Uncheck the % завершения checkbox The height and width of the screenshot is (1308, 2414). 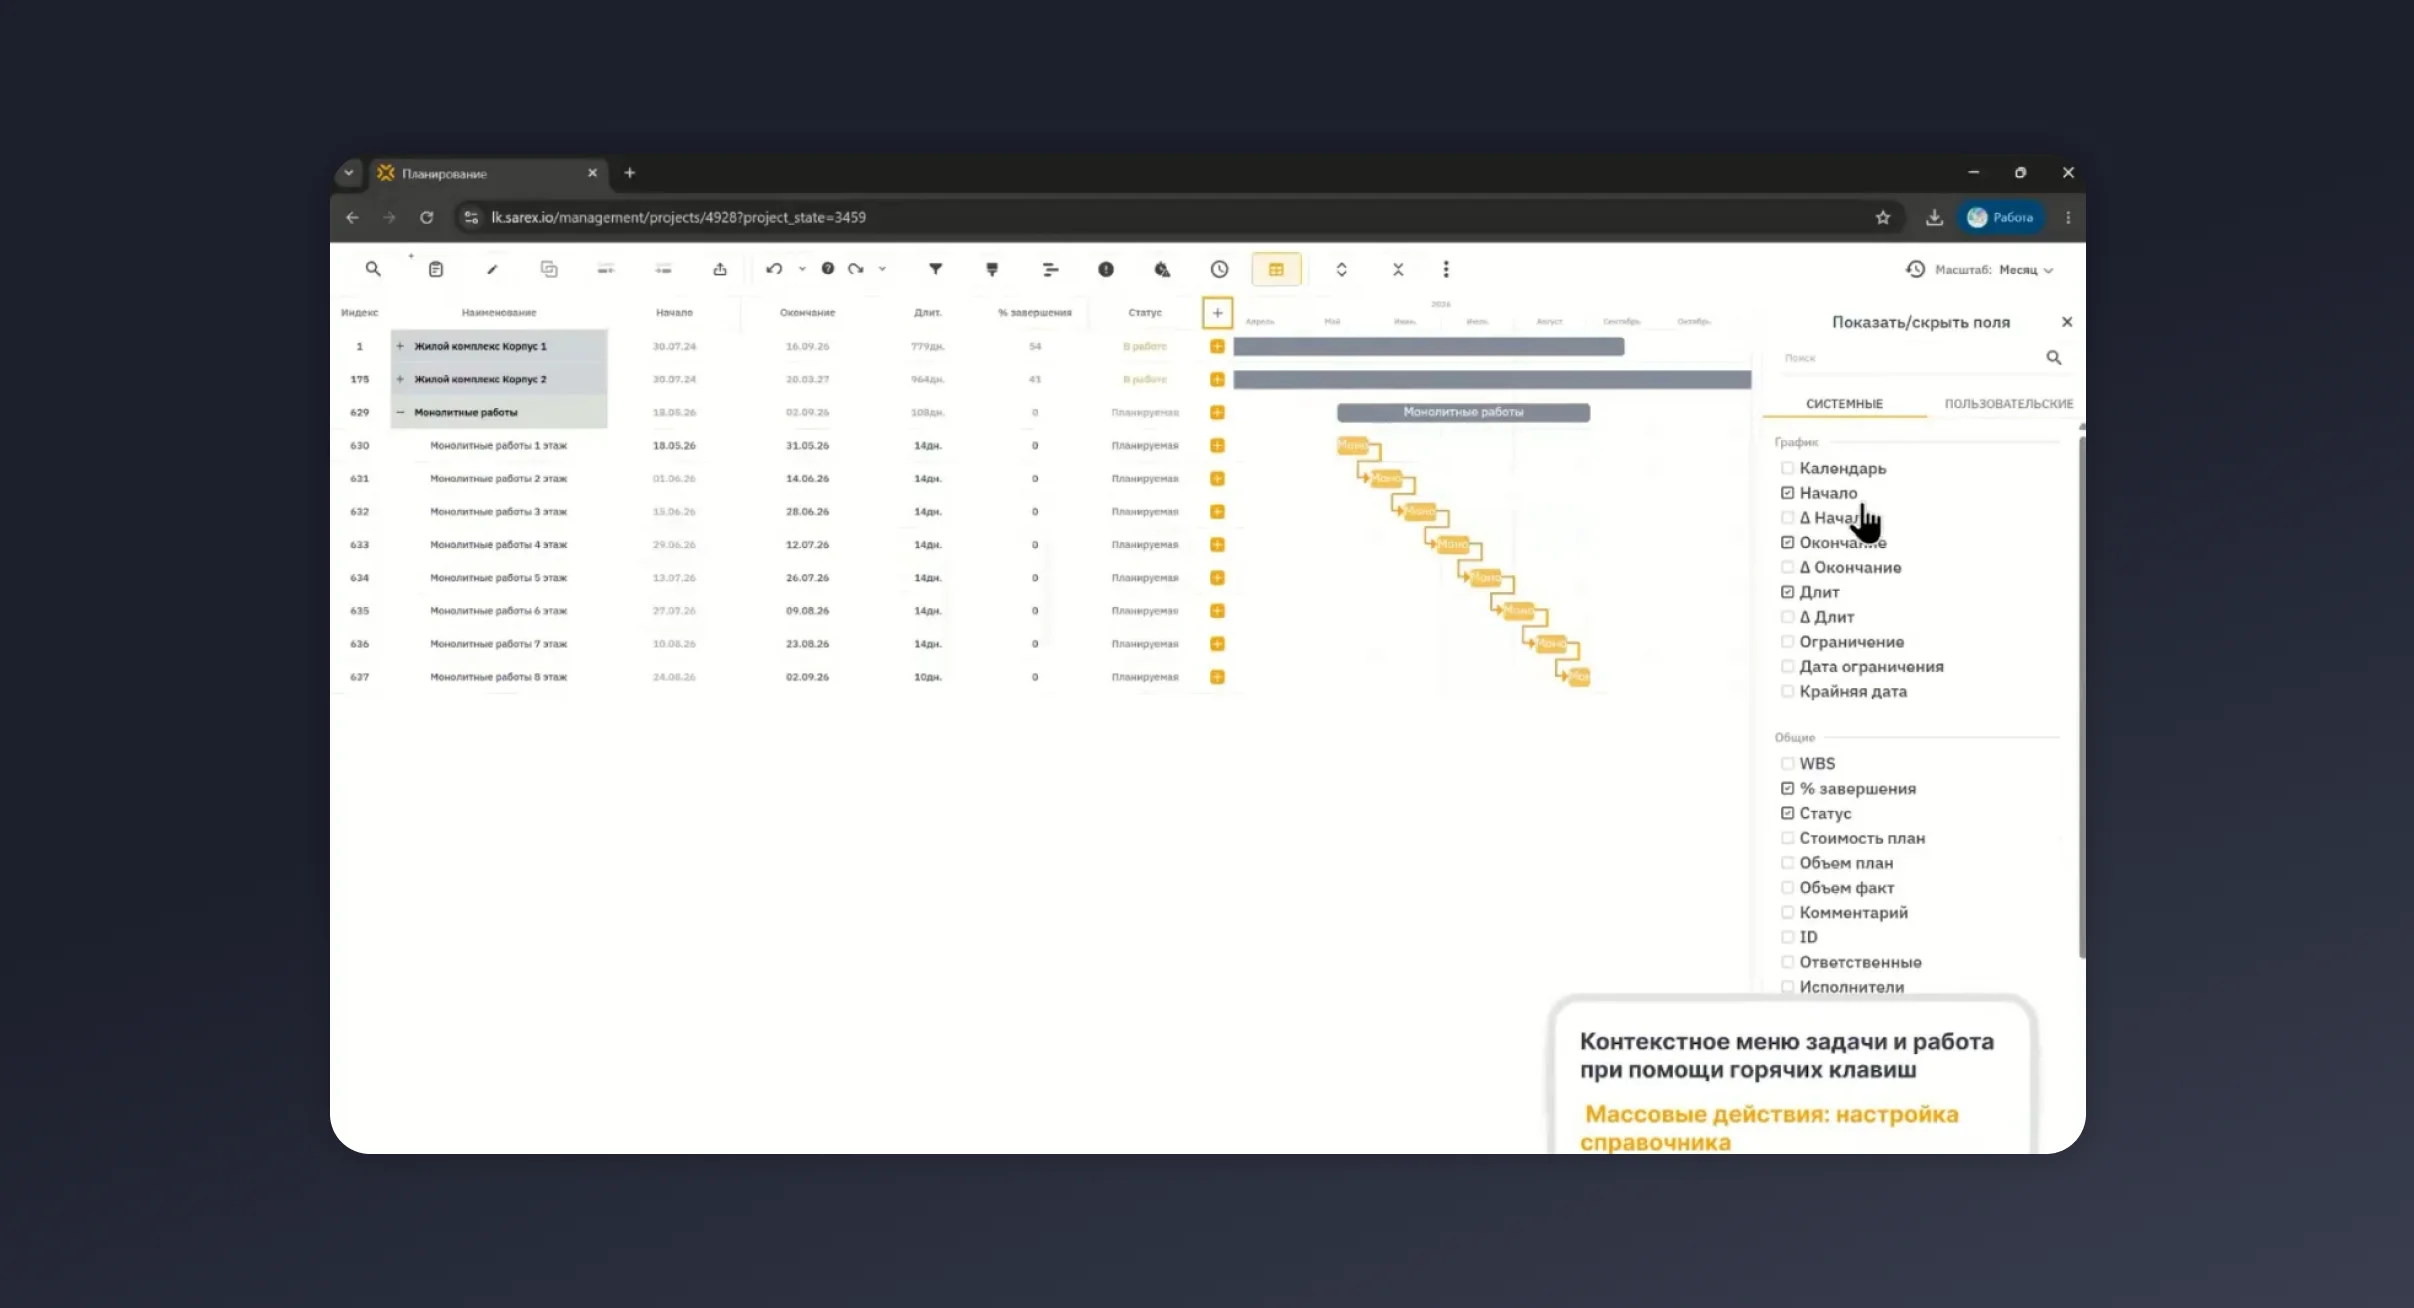click(x=1787, y=788)
